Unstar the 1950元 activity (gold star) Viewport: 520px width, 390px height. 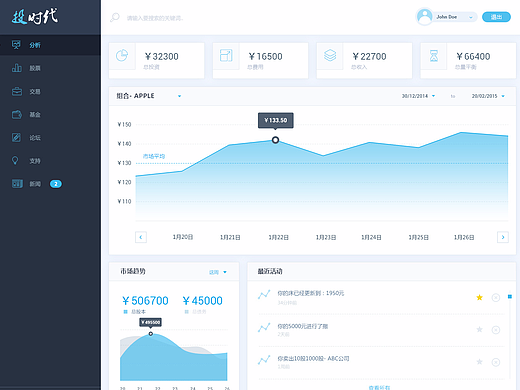click(x=479, y=297)
